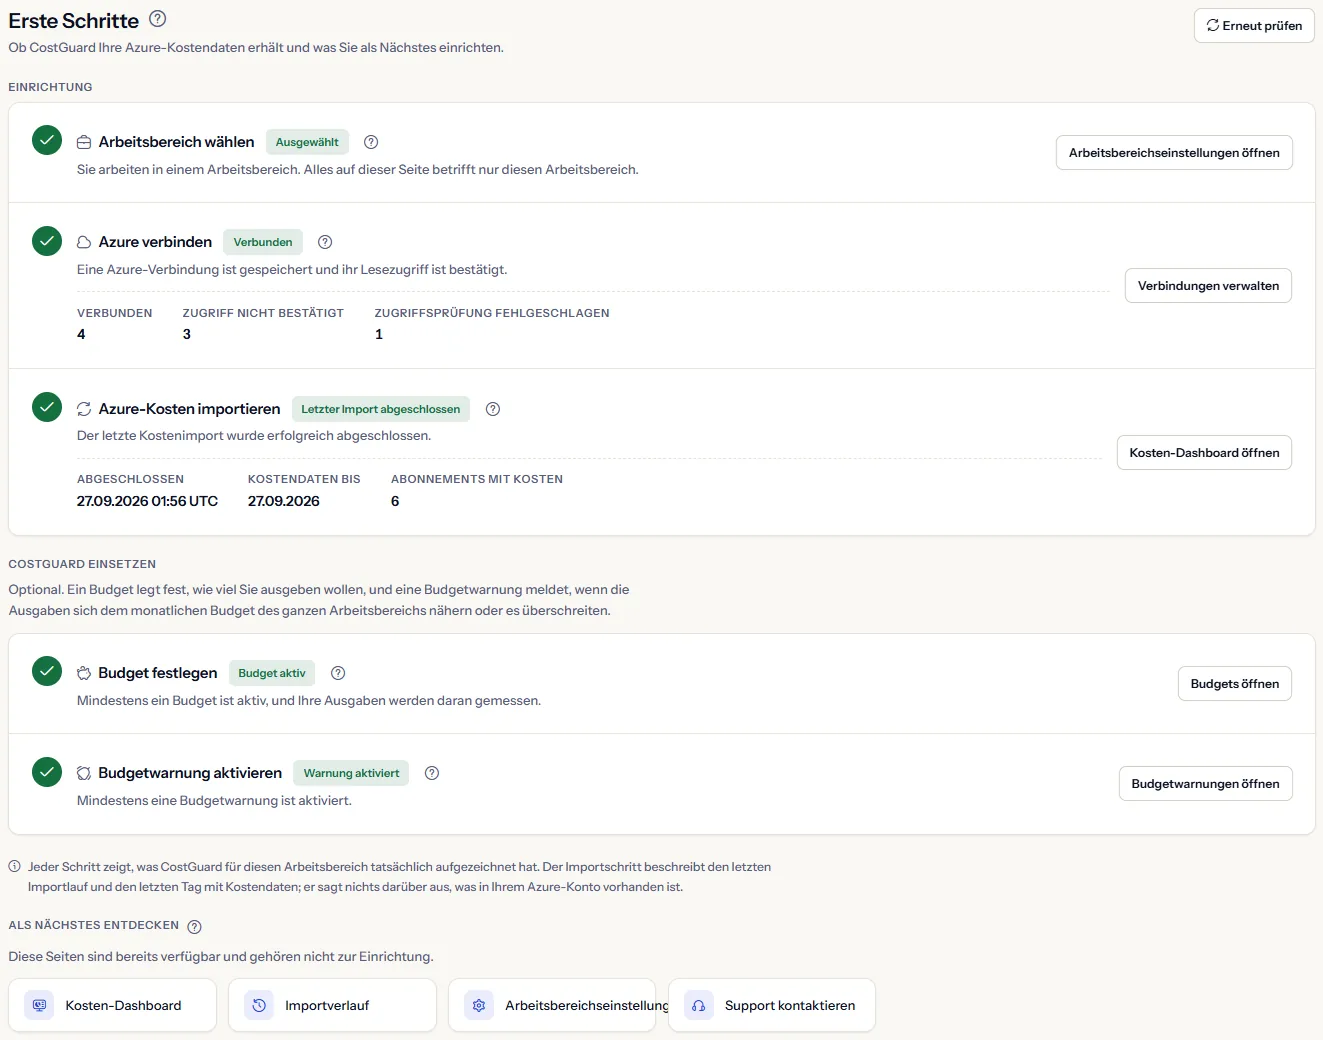Open the Kosten-Dashboard öffnen button
This screenshot has width=1323, height=1040.
pyautogui.click(x=1204, y=453)
